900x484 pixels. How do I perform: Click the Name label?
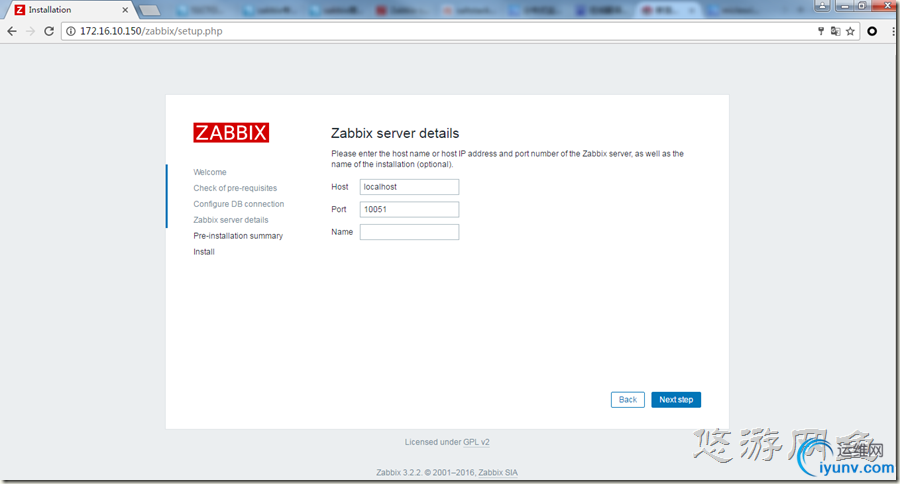[x=342, y=232]
